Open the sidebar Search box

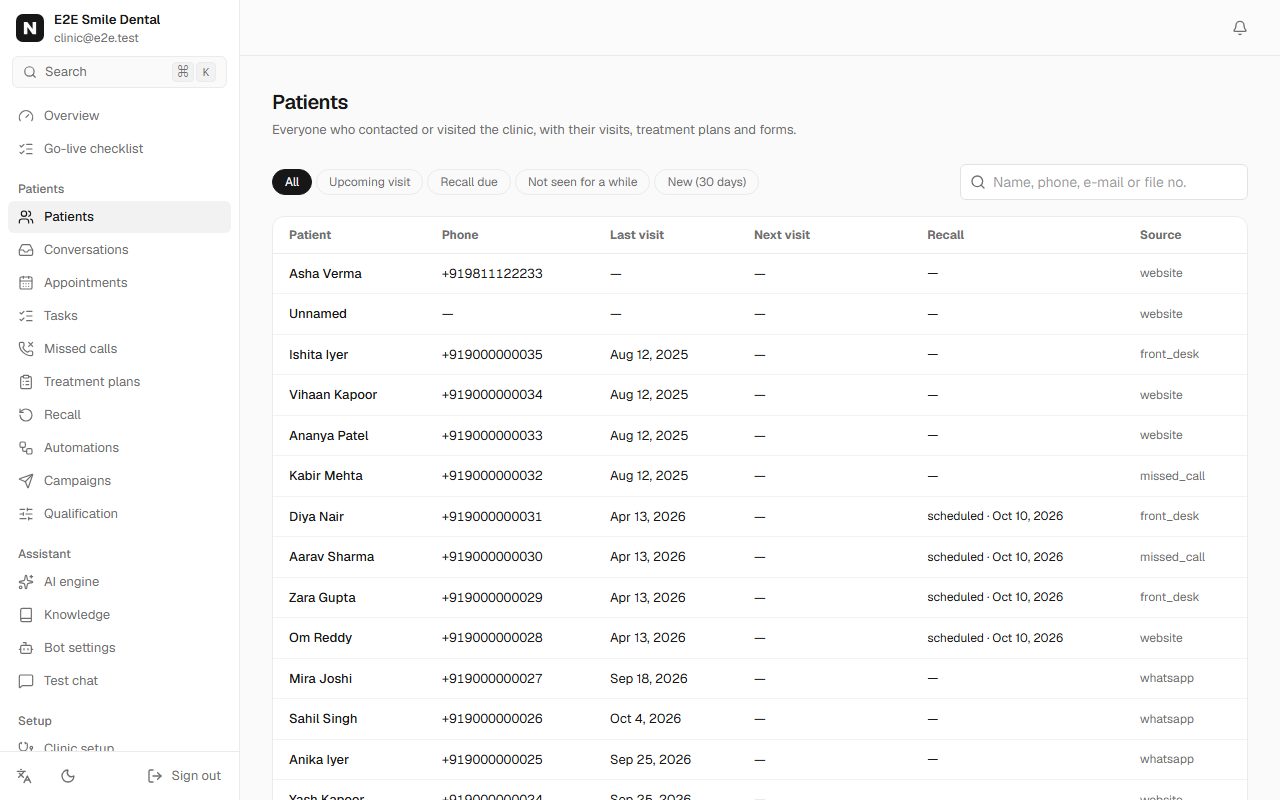[x=119, y=72]
